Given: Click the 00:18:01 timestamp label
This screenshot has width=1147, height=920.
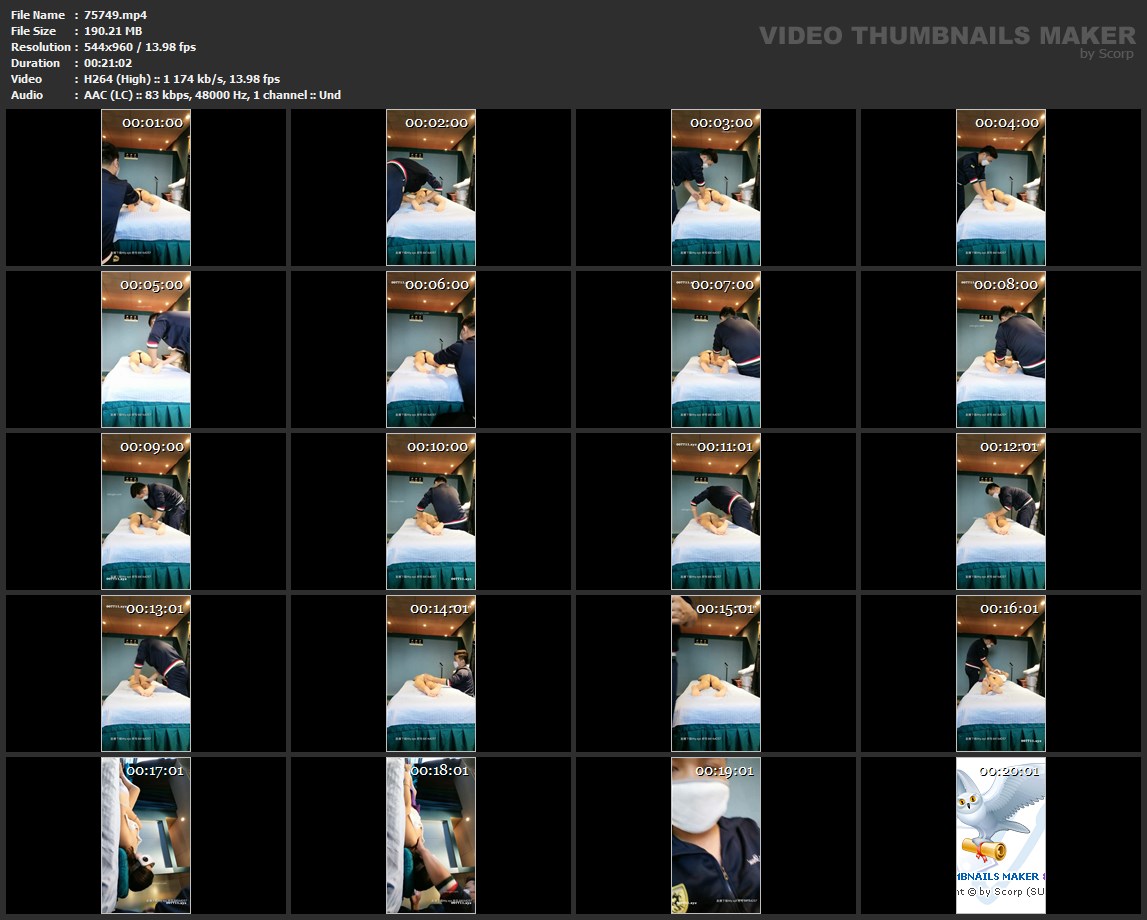Looking at the screenshot, I should (439, 771).
